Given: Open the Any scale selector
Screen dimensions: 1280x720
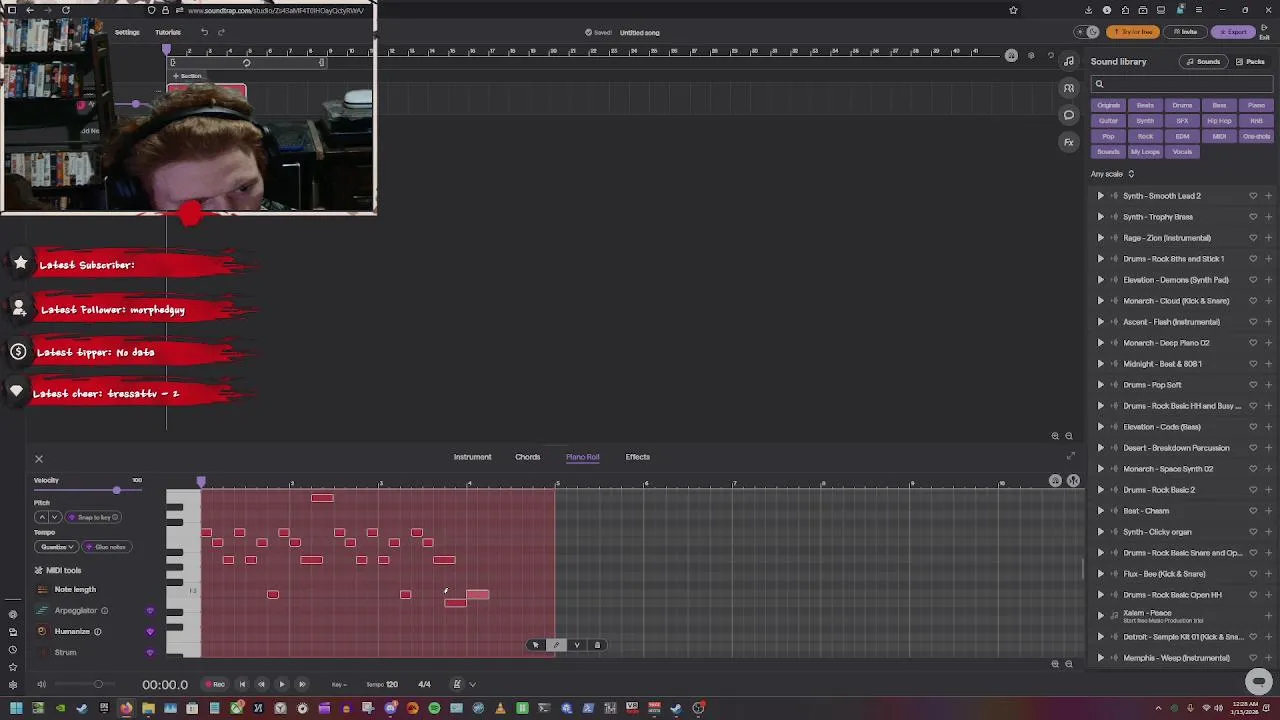Looking at the screenshot, I should coord(1112,174).
